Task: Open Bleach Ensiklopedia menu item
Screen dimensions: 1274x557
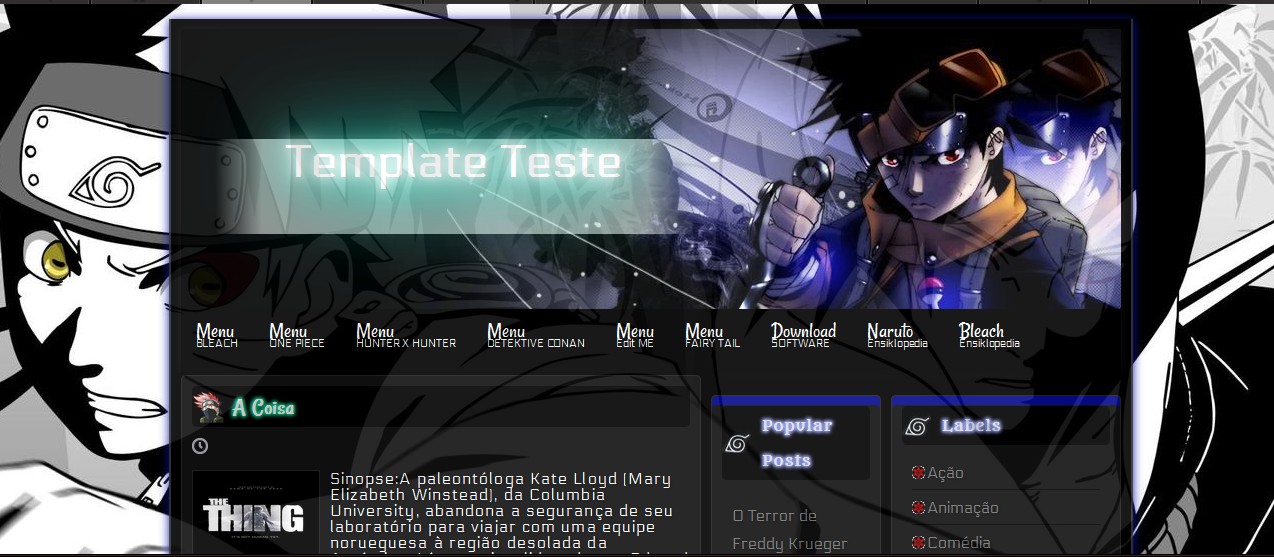Action: pyautogui.click(x=989, y=336)
